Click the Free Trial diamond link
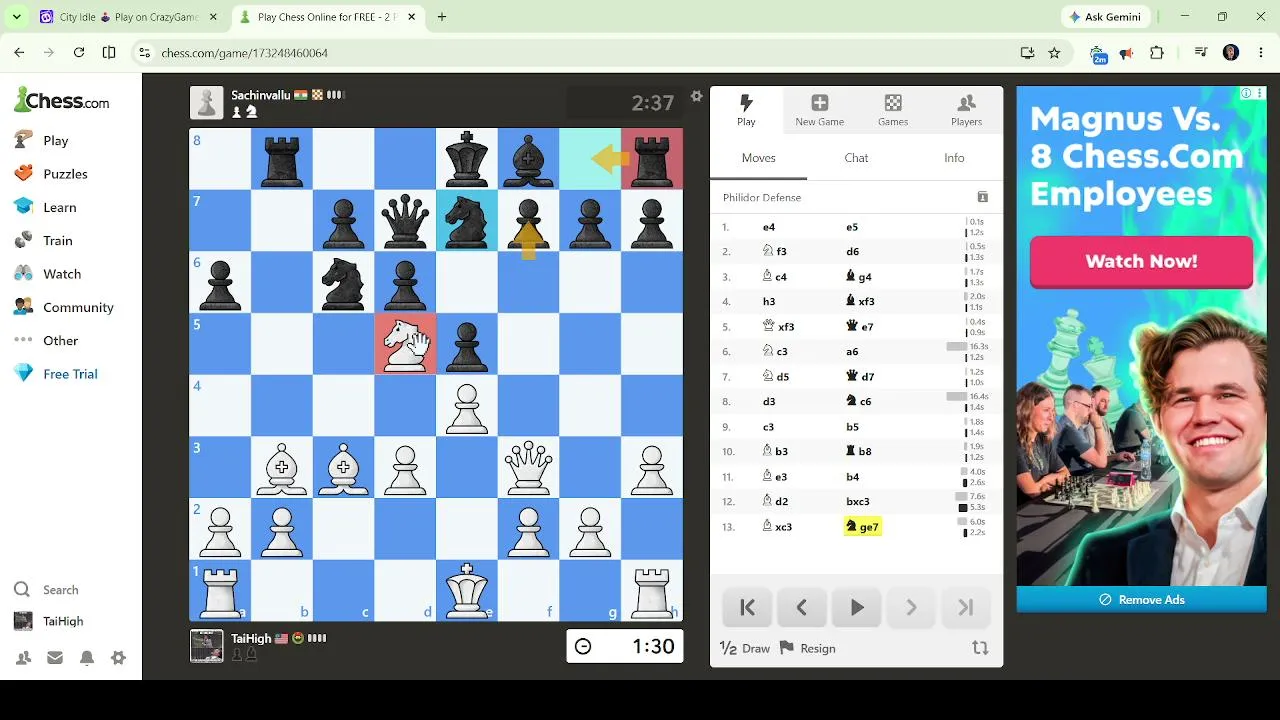This screenshot has width=1280, height=720. [56, 374]
